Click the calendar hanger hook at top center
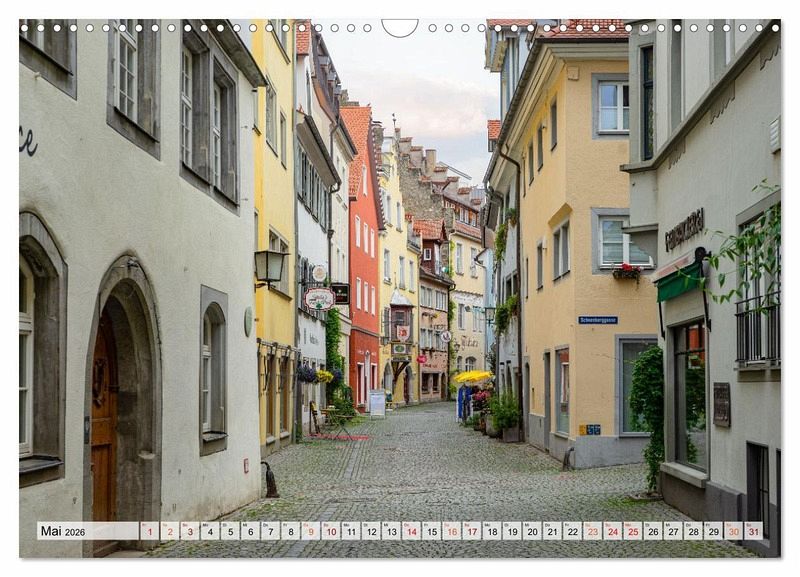The height and width of the screenshot is (577, 800). tap(400, 27)
